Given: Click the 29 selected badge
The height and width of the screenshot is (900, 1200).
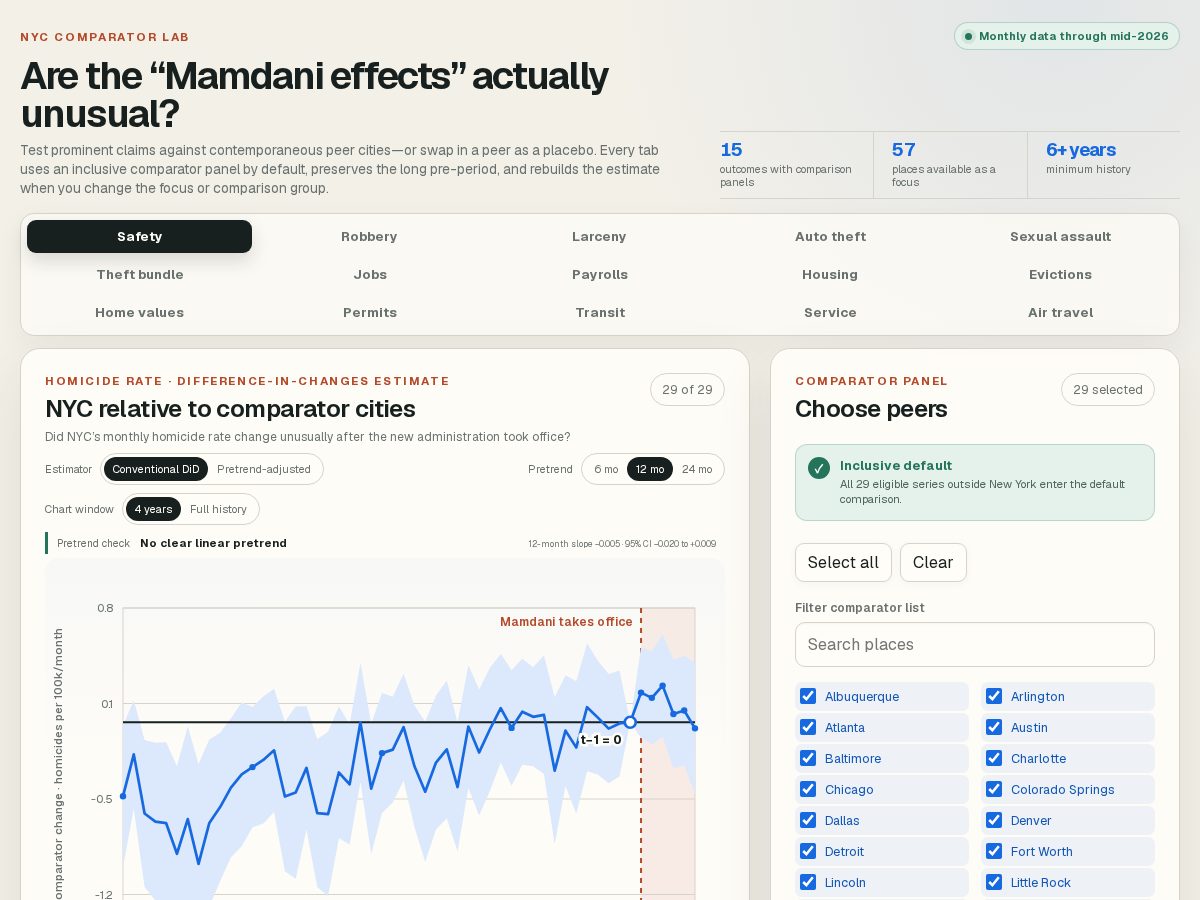Looking at the screenshot, I should click(1108, 390).
